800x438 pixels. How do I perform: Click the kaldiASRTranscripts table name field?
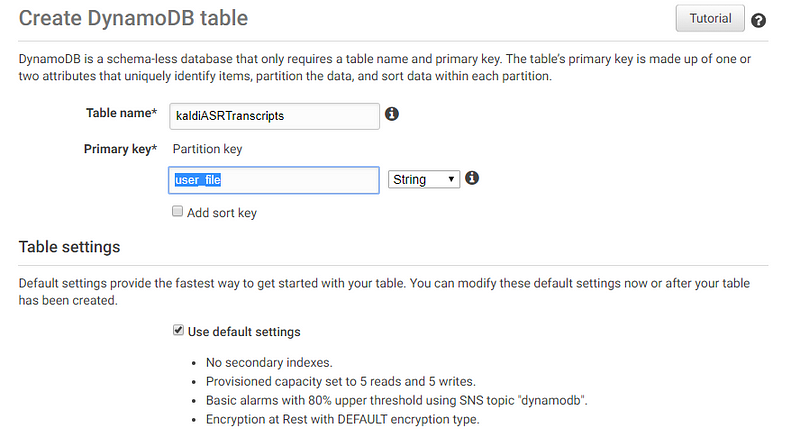274,116
